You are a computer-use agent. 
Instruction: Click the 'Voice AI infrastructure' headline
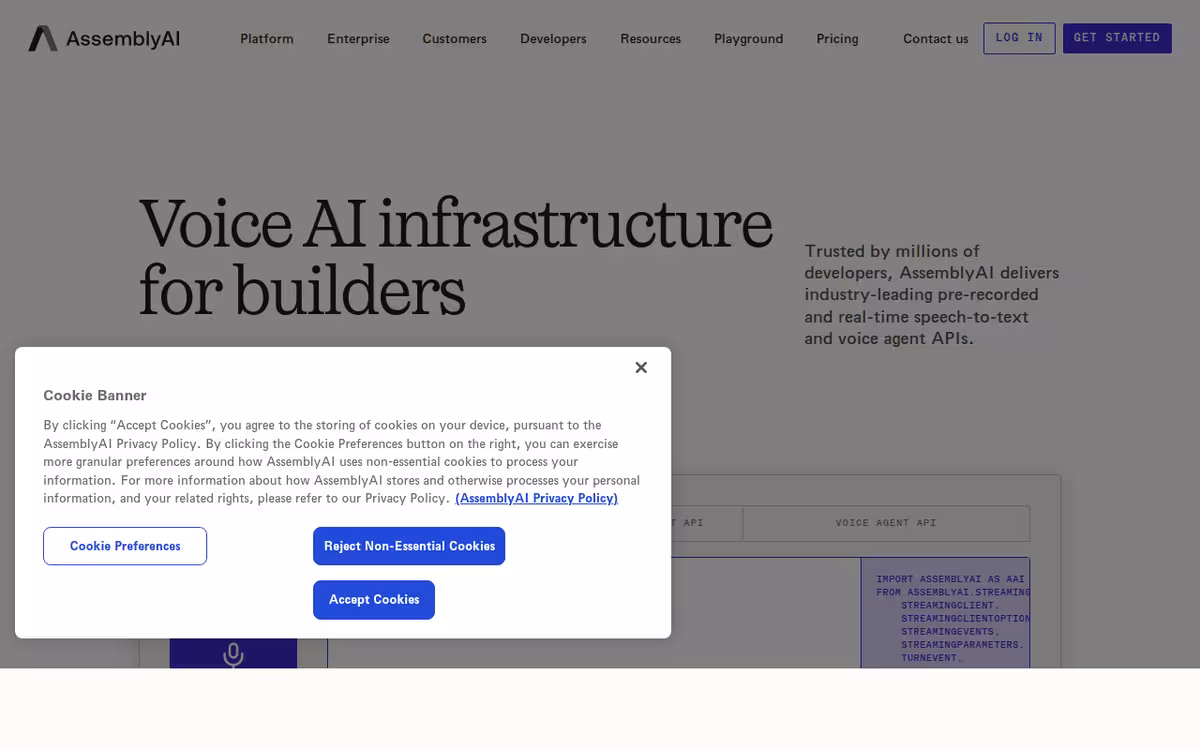[x=456, y=224]
